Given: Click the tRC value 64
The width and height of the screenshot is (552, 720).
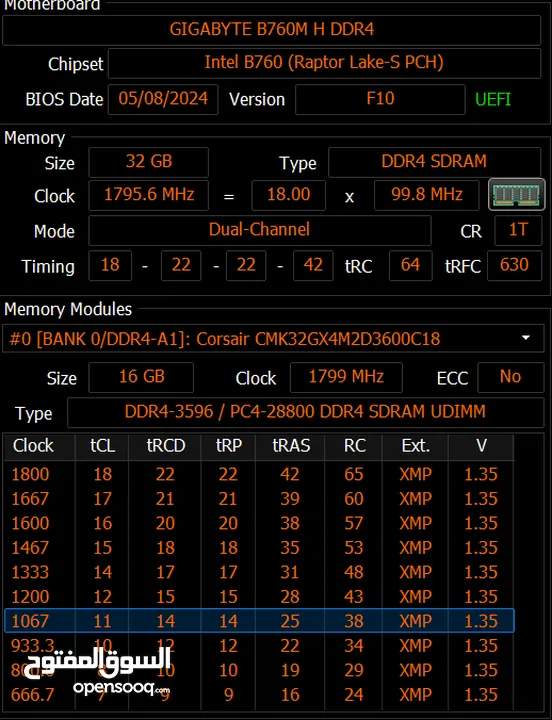Looking at the screenshot, I should (410, 265).
